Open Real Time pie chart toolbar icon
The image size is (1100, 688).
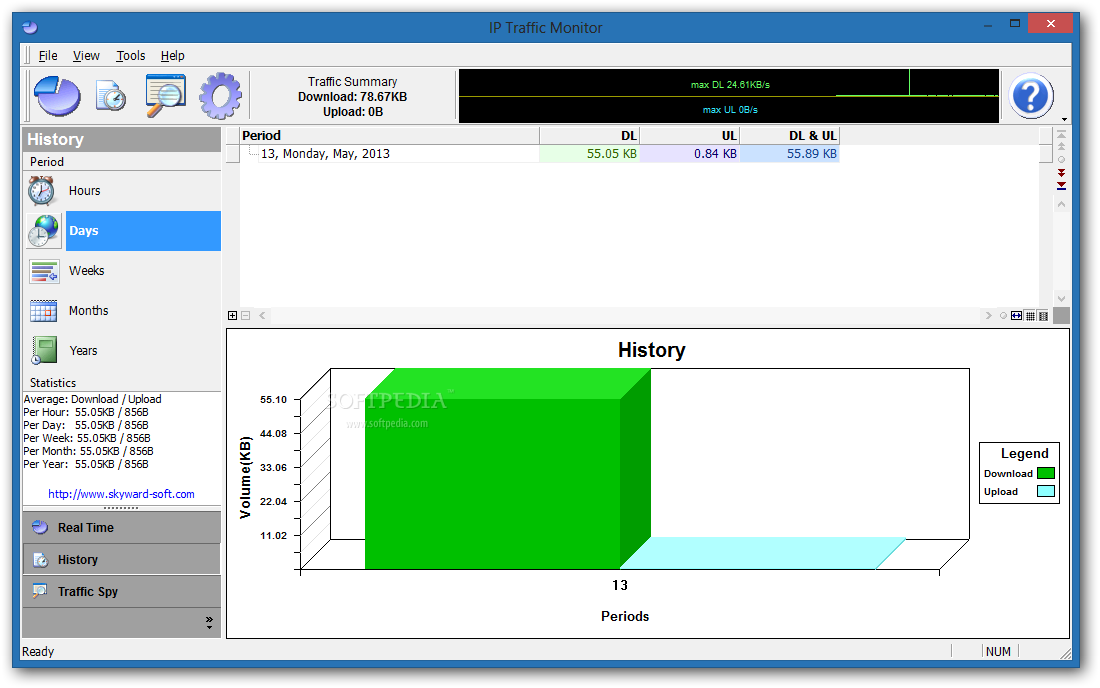[x=58, y=96]
